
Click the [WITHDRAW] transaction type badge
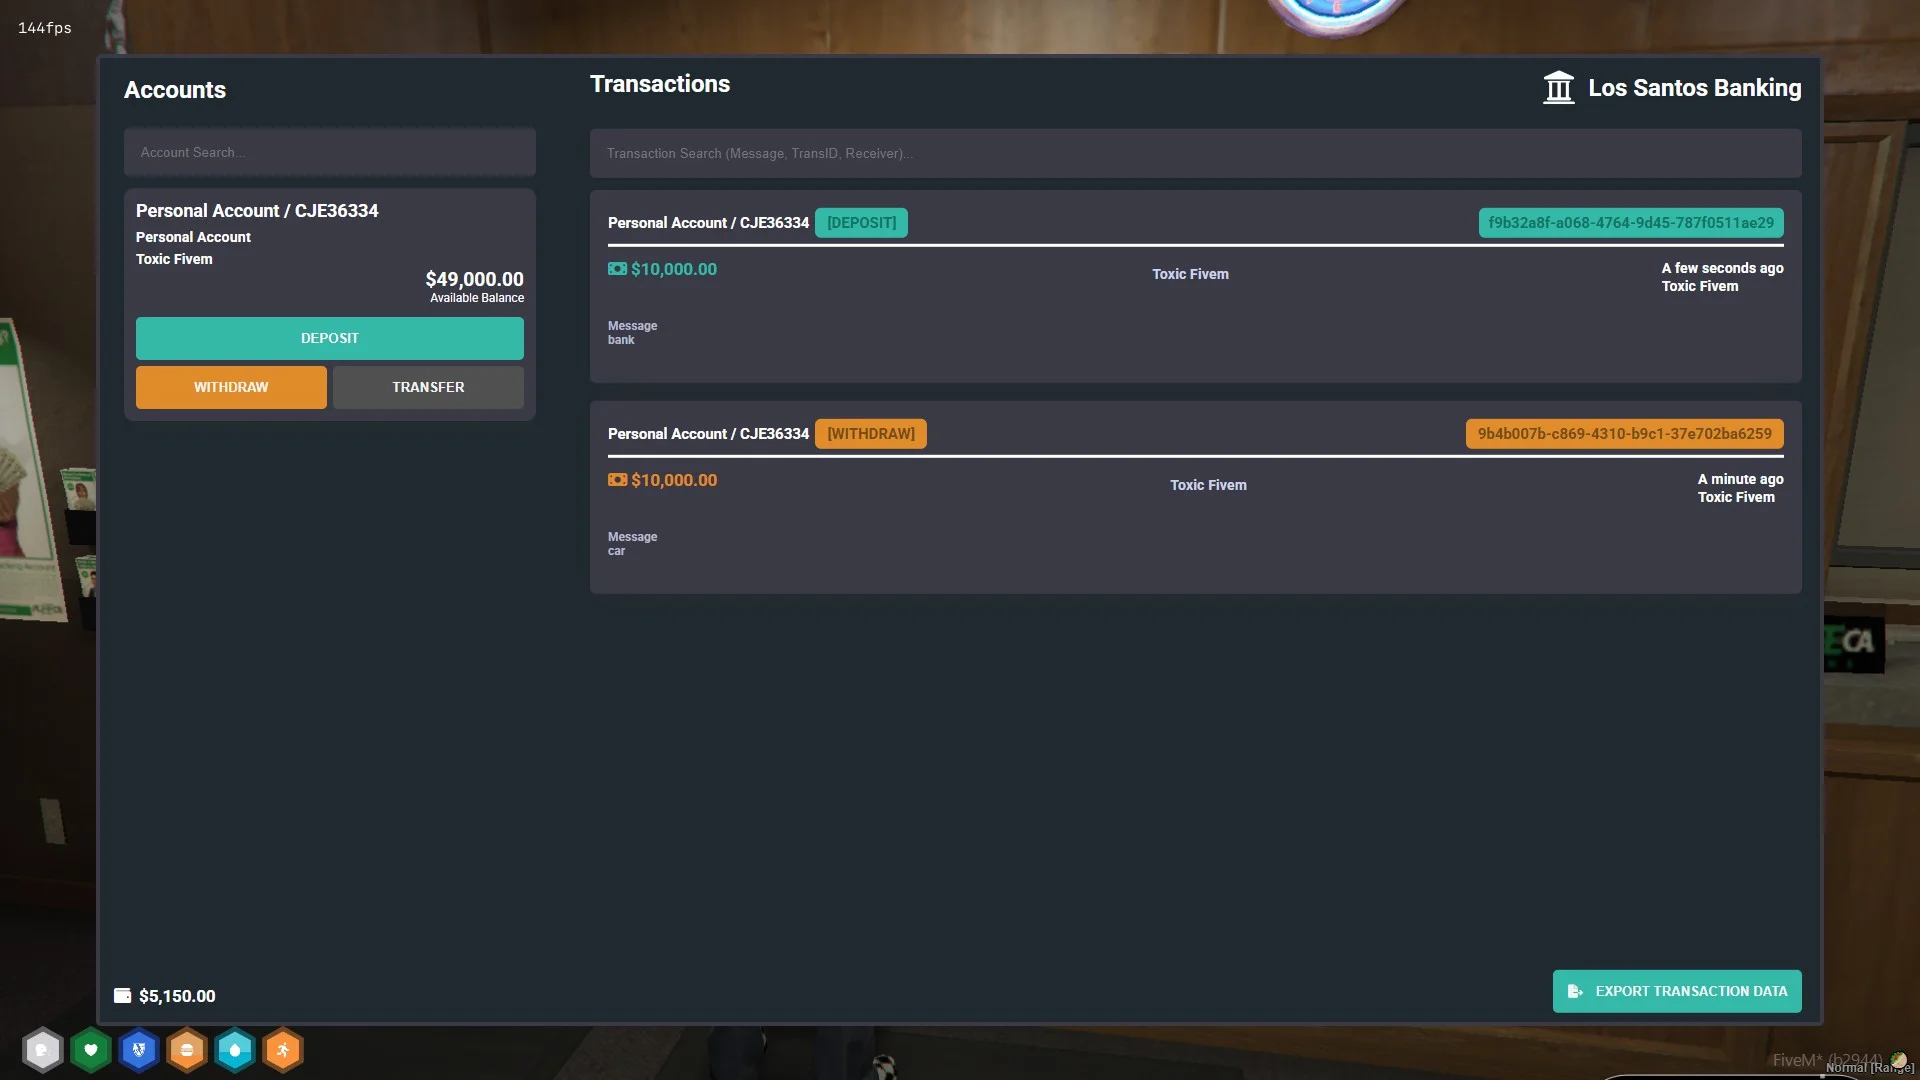[x=870, y=434]
